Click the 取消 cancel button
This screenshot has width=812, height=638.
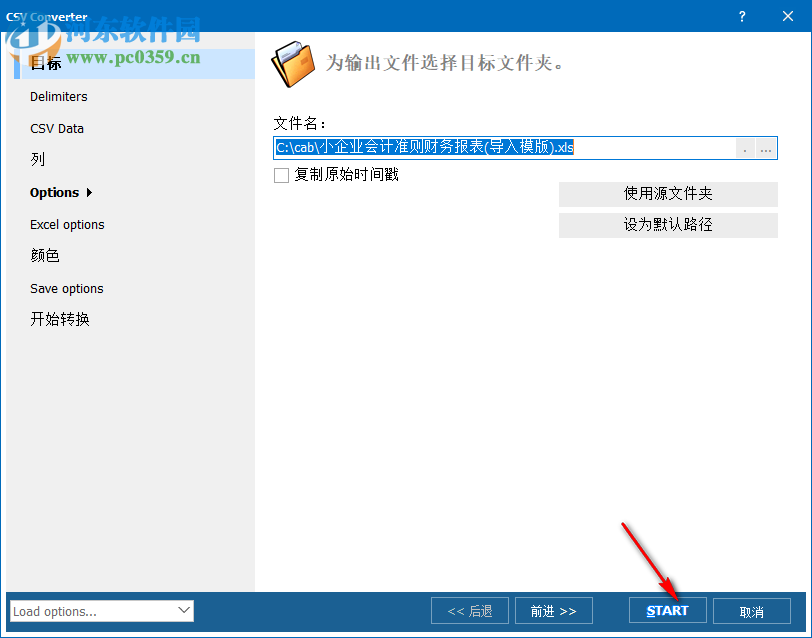(x=751, y=610)
